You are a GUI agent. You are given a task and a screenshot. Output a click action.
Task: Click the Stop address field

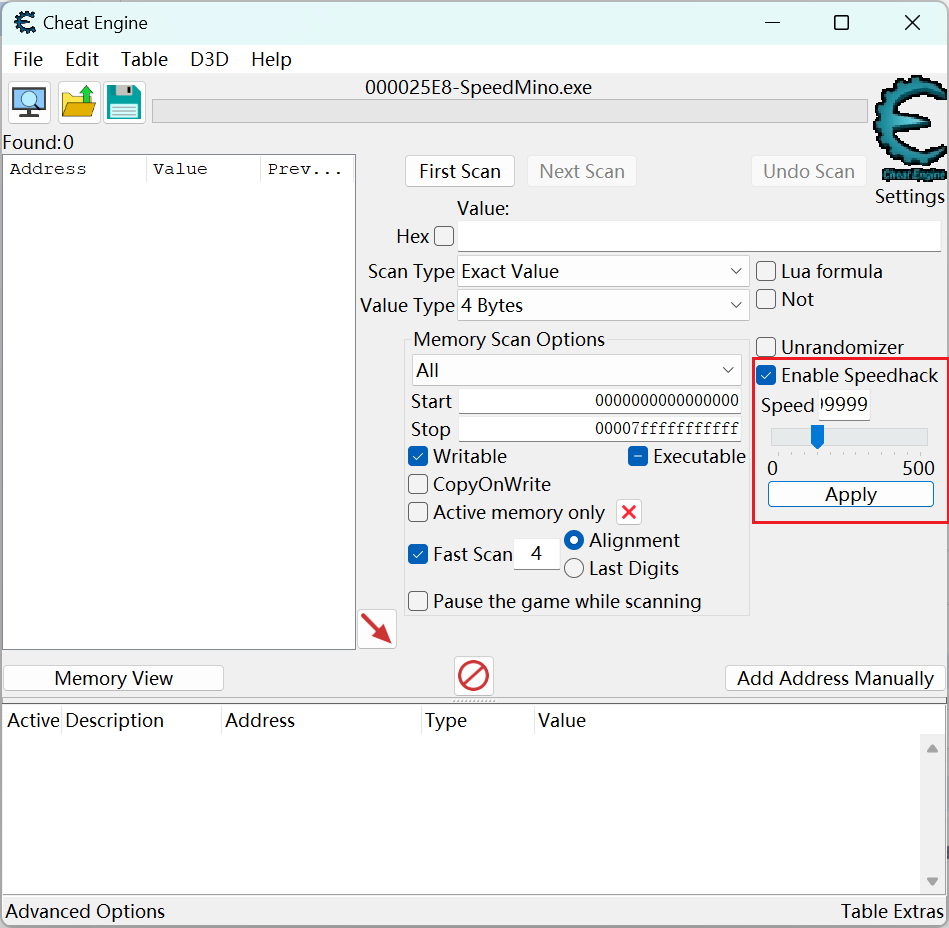tap(600, 429)
